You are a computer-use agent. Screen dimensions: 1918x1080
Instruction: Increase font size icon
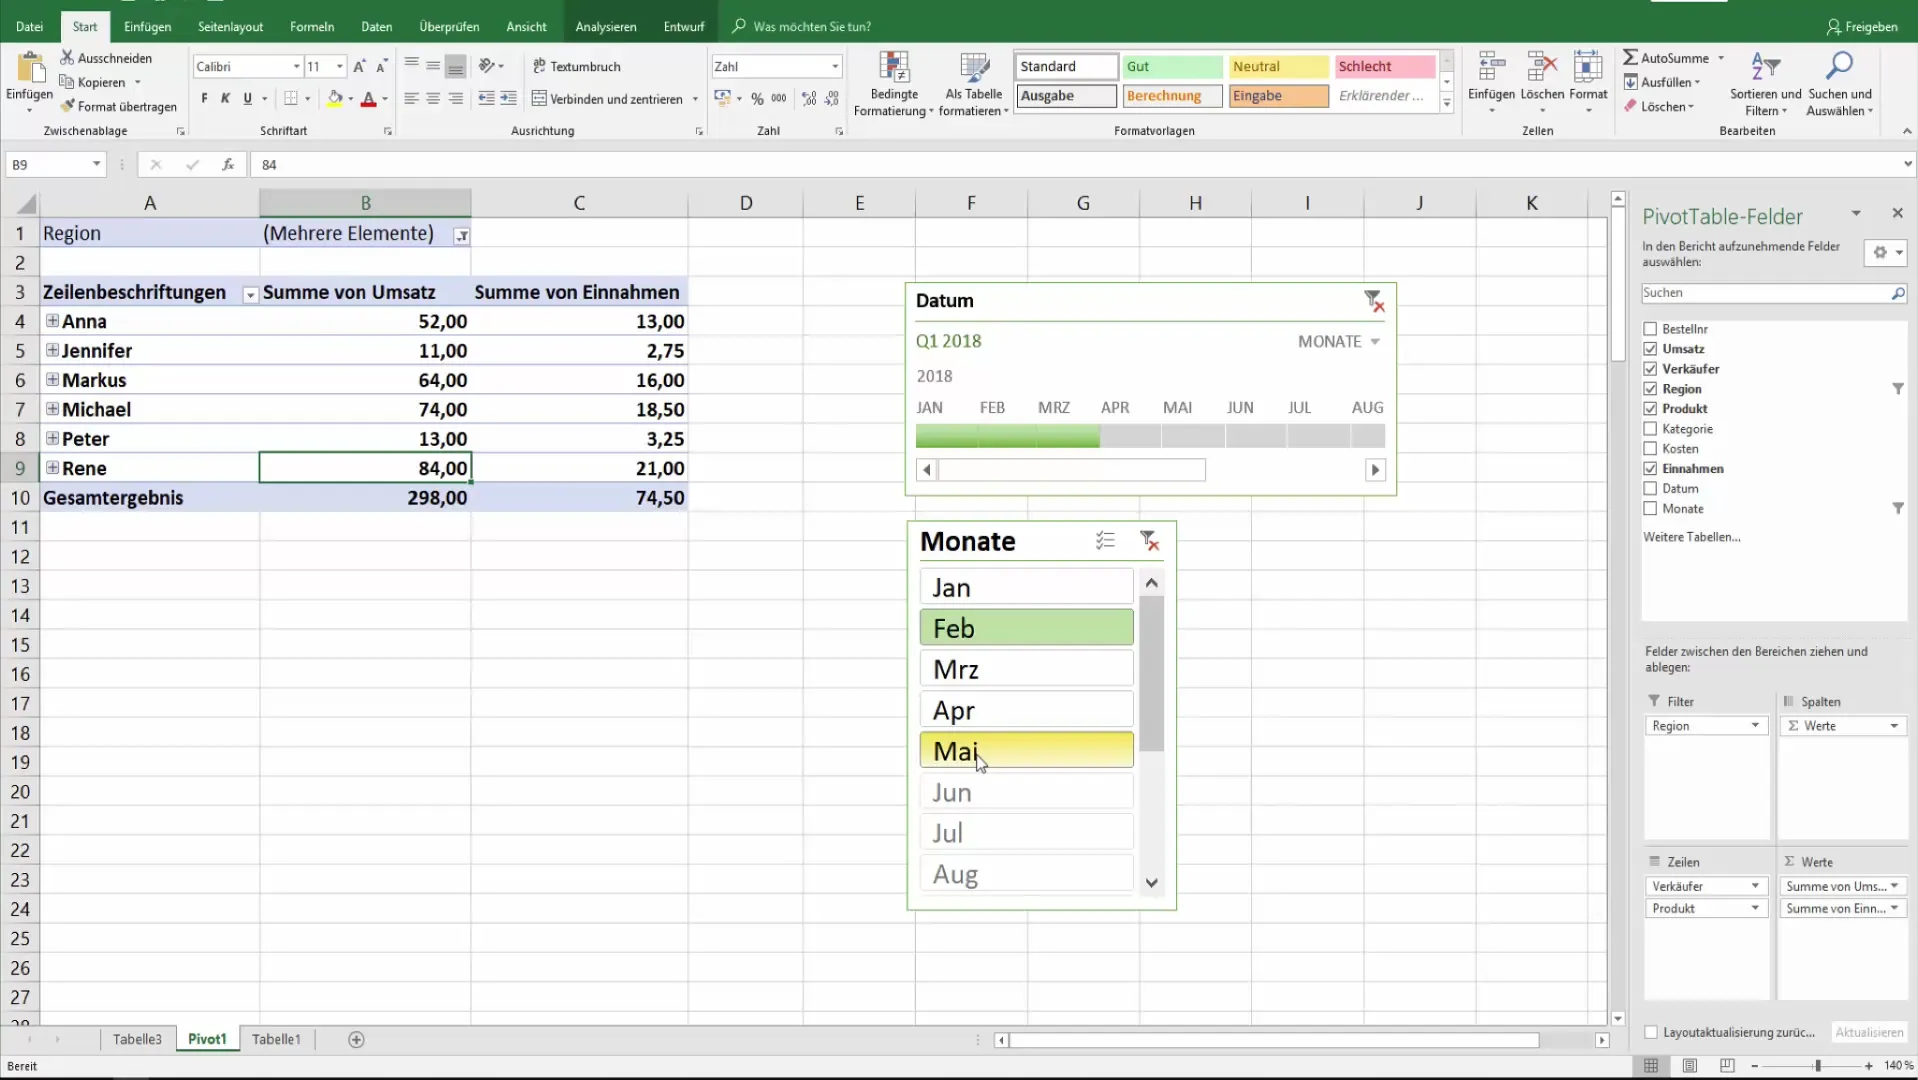(359, 66)
